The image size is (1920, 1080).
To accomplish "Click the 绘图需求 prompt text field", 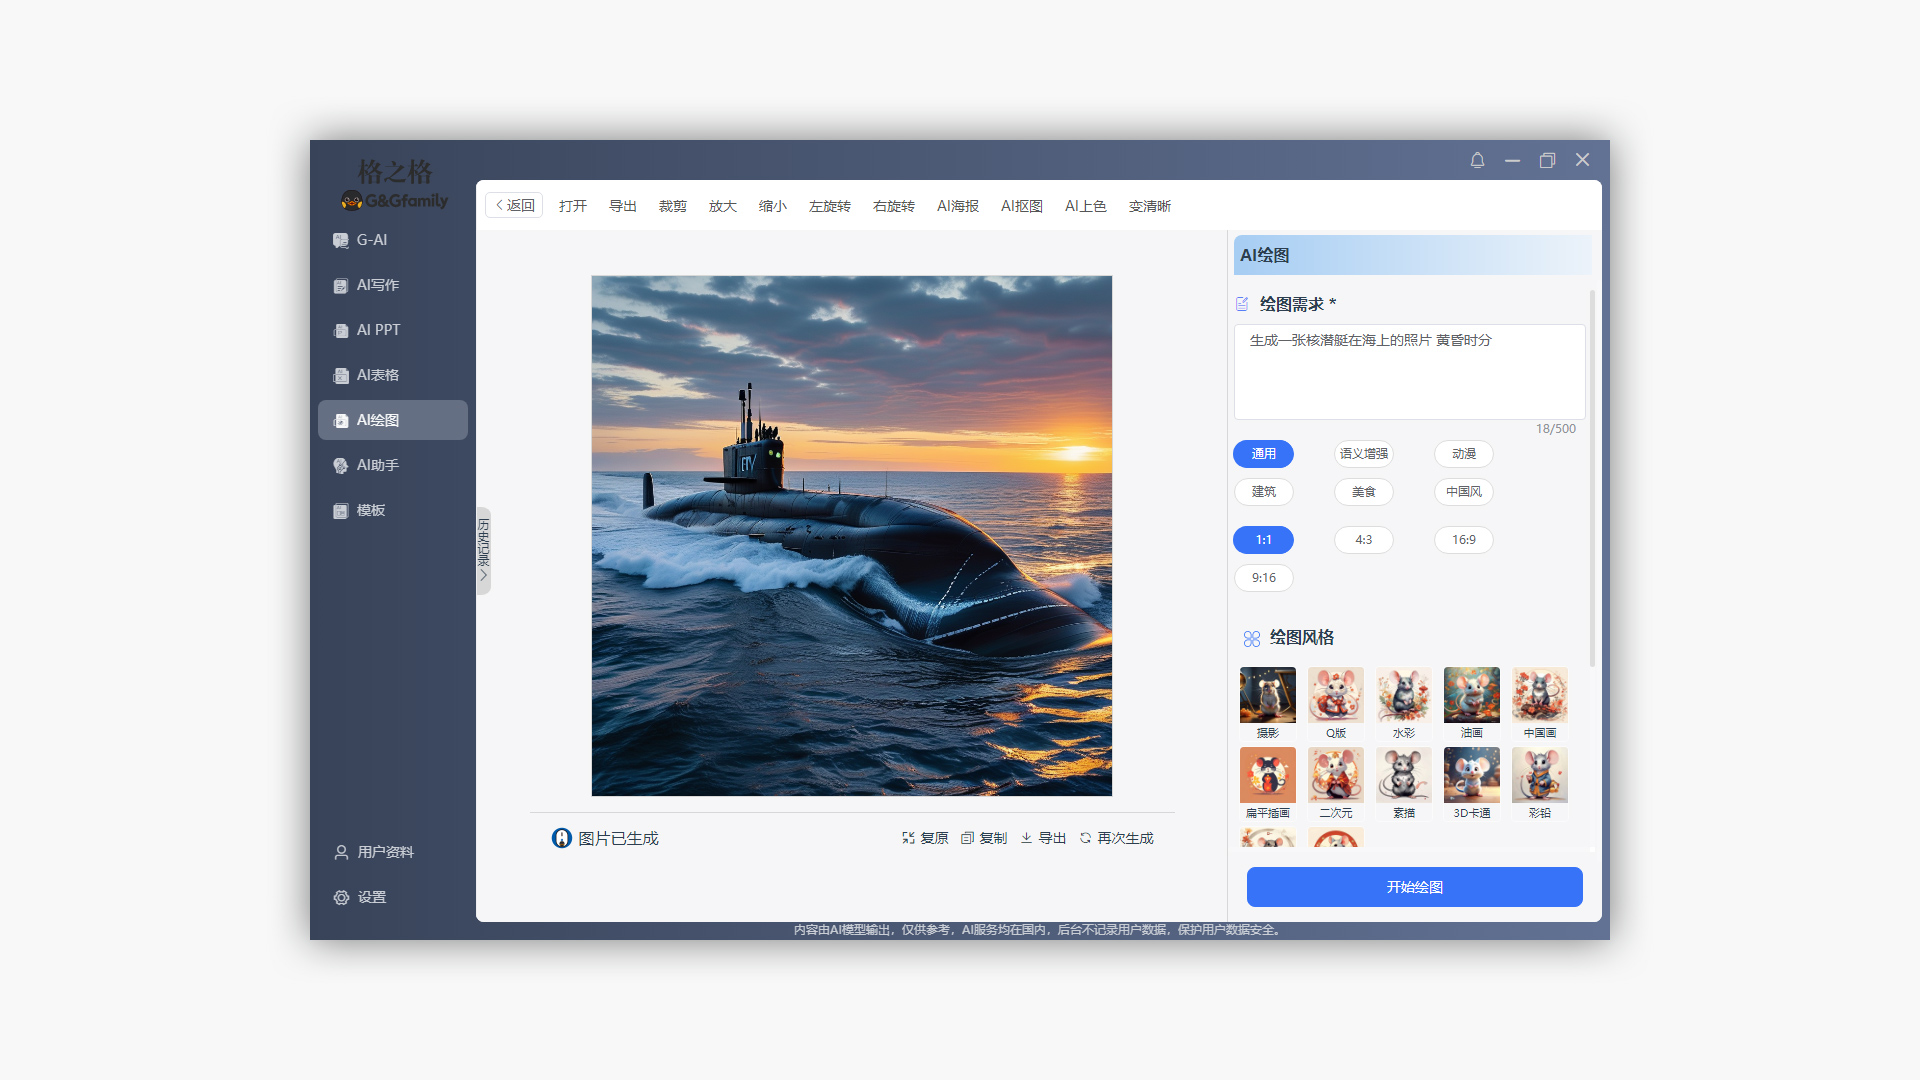I will coord(1408,372).
